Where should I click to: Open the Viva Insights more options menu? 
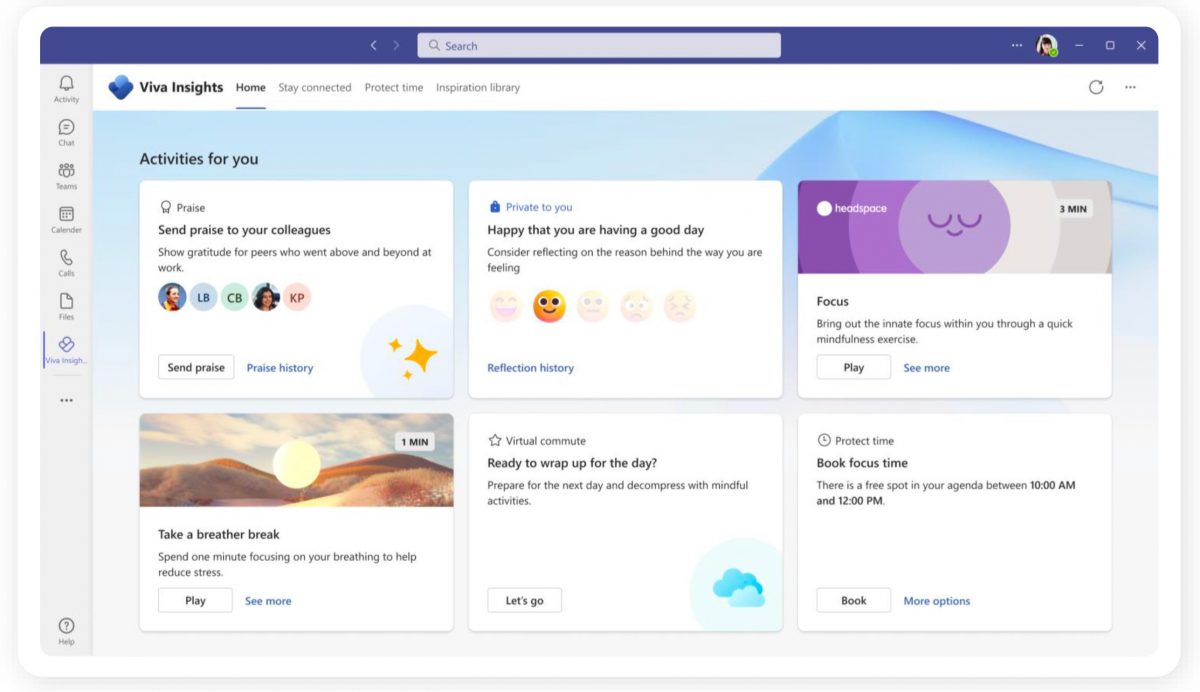1130,87
